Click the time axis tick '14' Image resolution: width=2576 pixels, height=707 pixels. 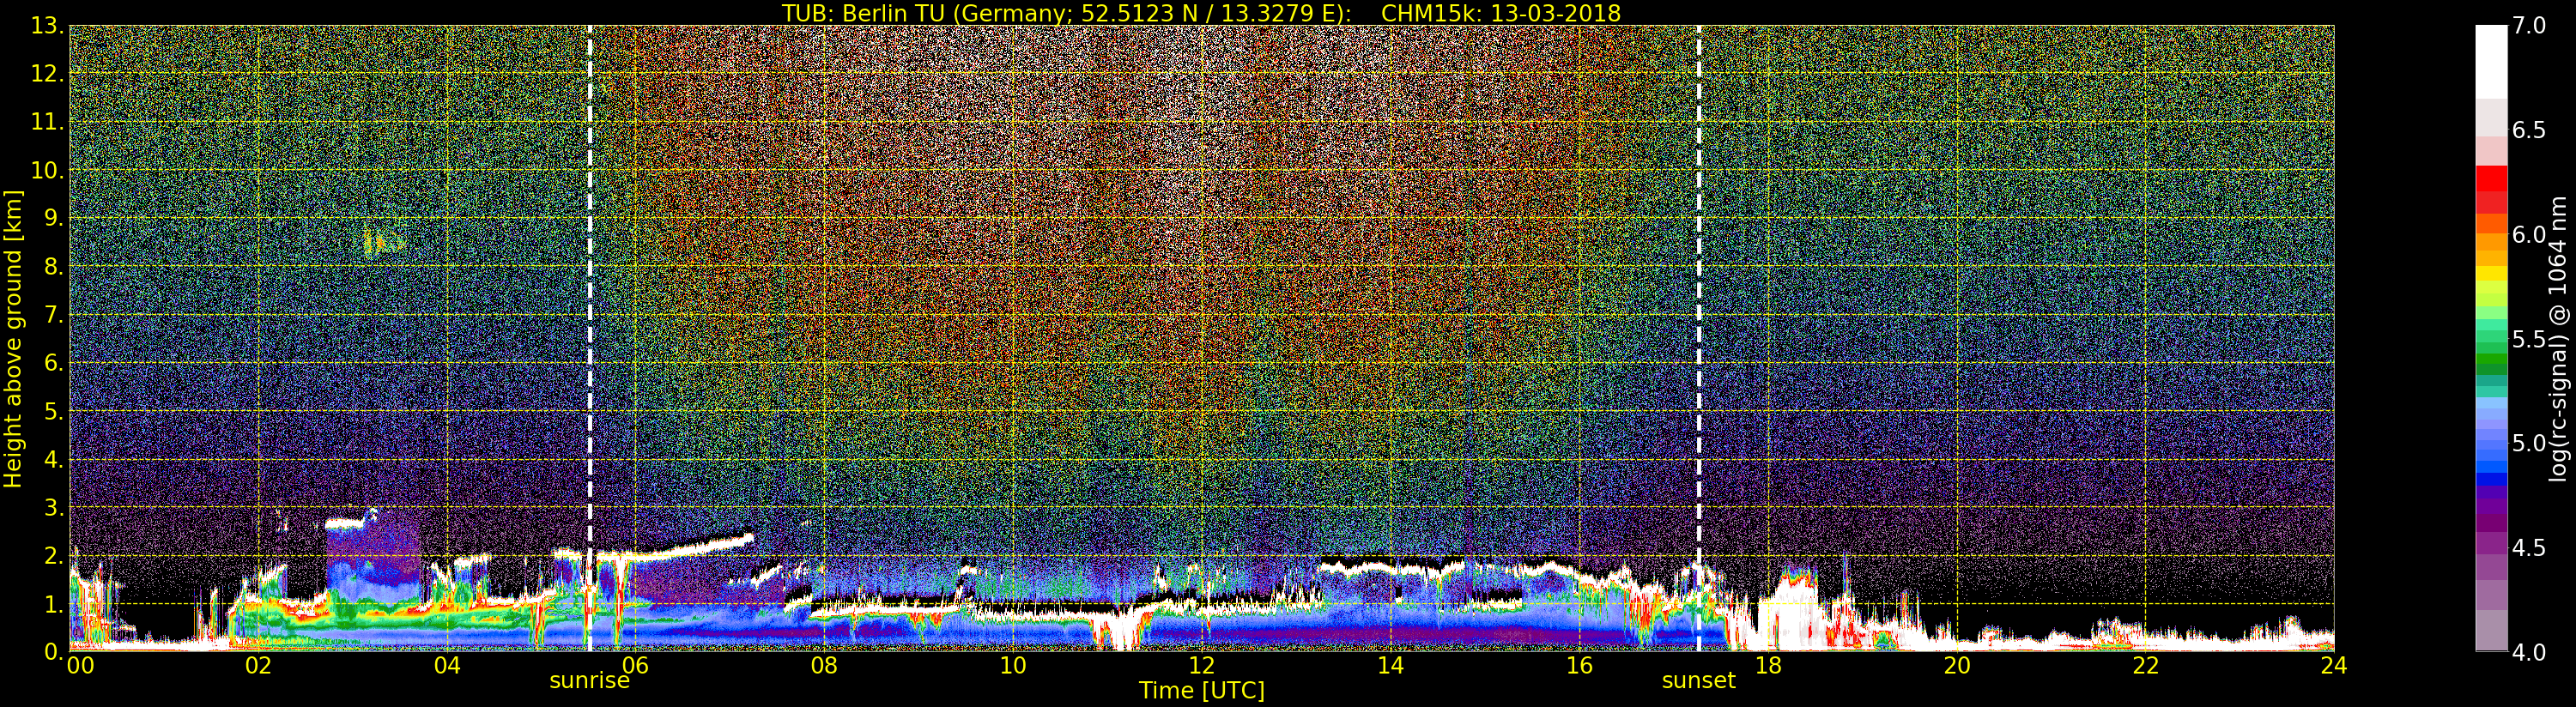1390,666
